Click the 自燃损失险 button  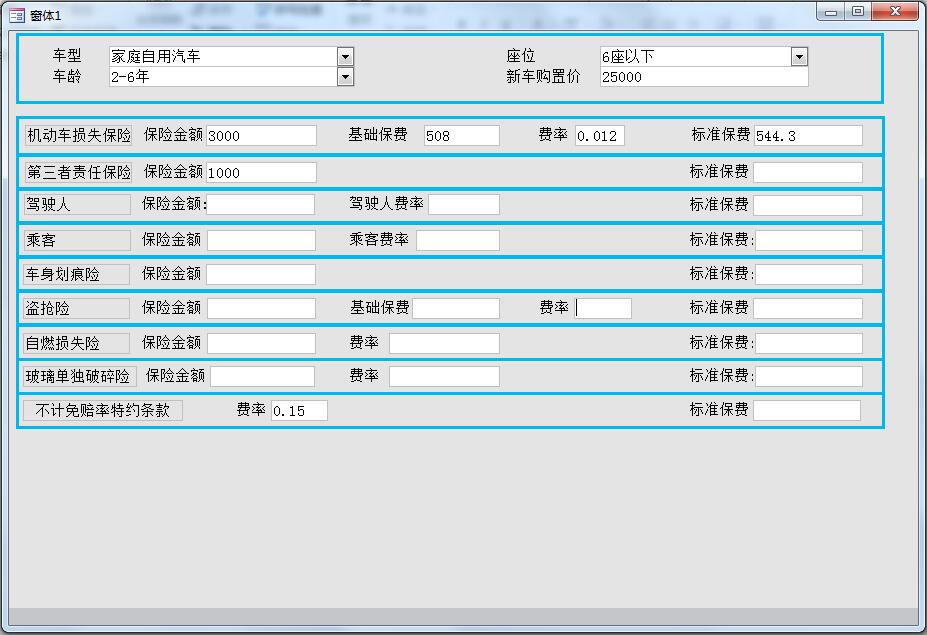click(76, 344)
